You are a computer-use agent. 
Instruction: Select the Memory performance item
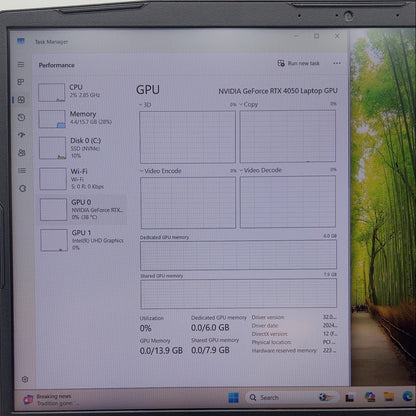(x=82, y=119)
